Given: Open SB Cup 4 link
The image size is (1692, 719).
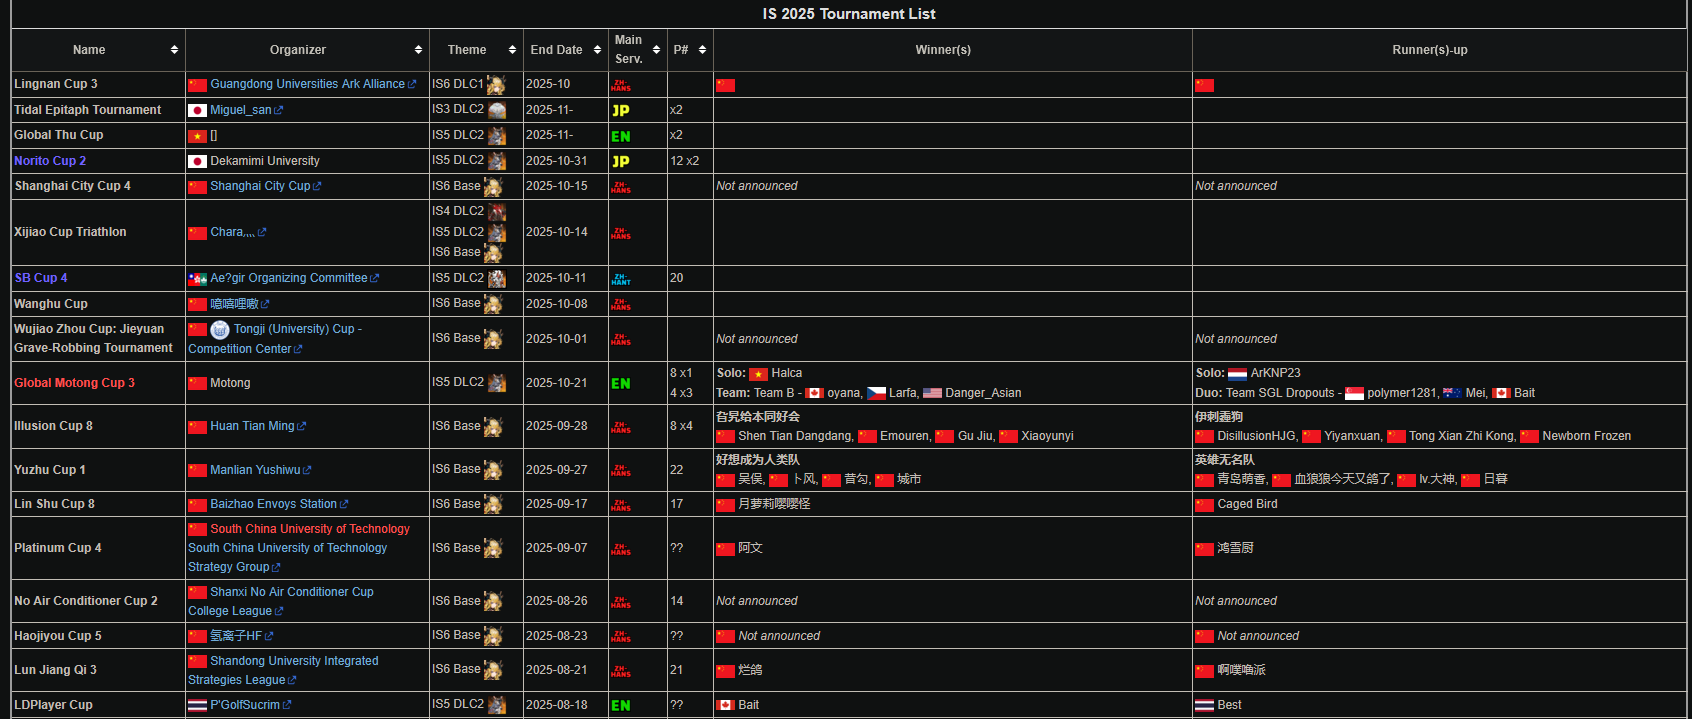Looking at the screenshot, I should [x=41, y=278].
